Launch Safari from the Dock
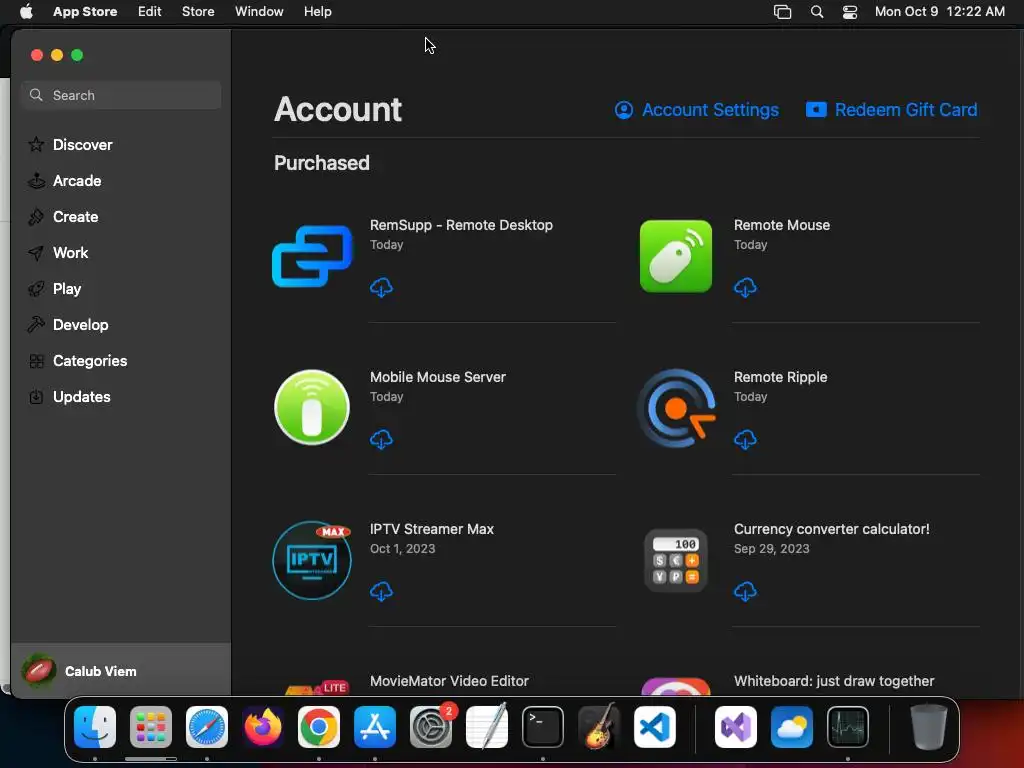 pyautogui.click(x=207, y=727)
